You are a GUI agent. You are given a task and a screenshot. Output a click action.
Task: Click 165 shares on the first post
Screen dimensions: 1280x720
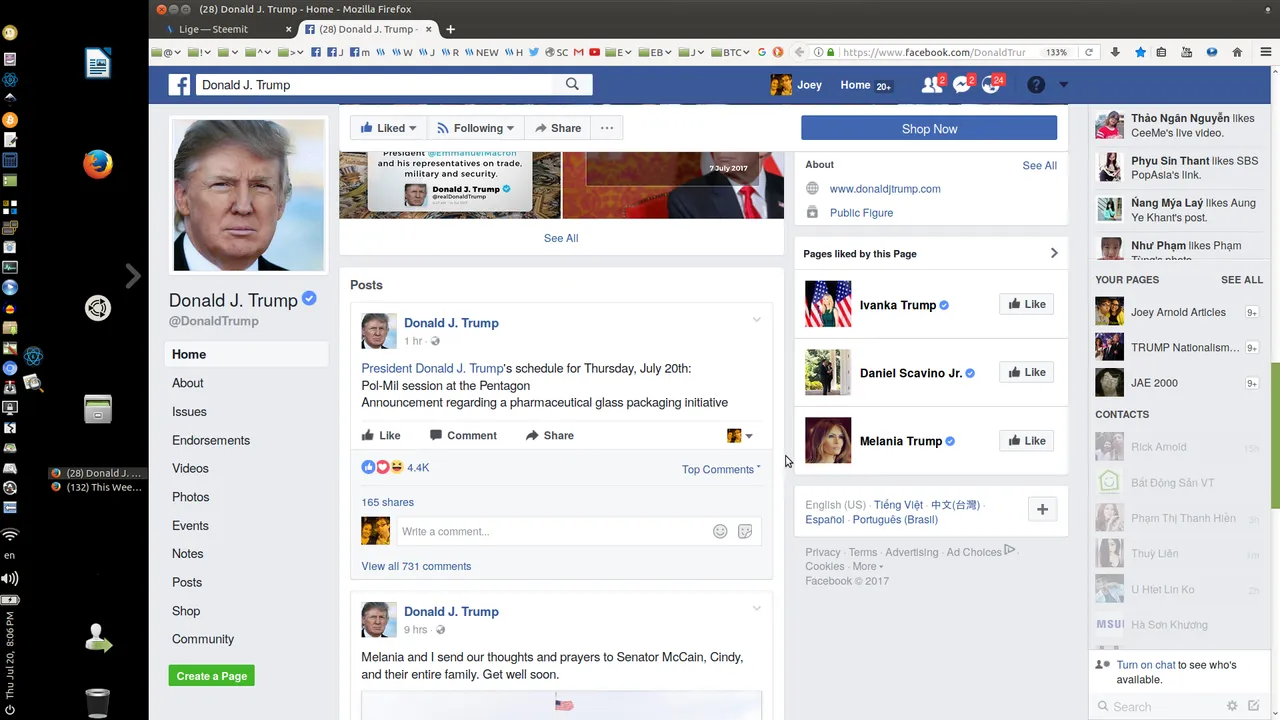(387, 502)
